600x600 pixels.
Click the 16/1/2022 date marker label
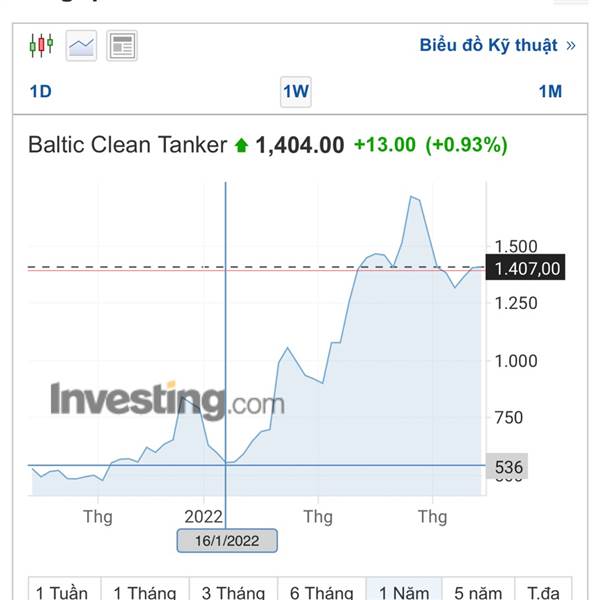click(227, 541)
